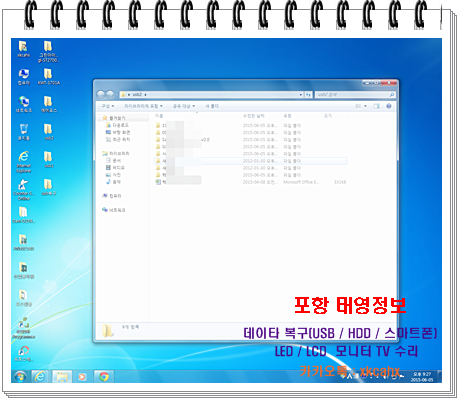Open Explorer help question-mark icon

(x=389, y=106)
